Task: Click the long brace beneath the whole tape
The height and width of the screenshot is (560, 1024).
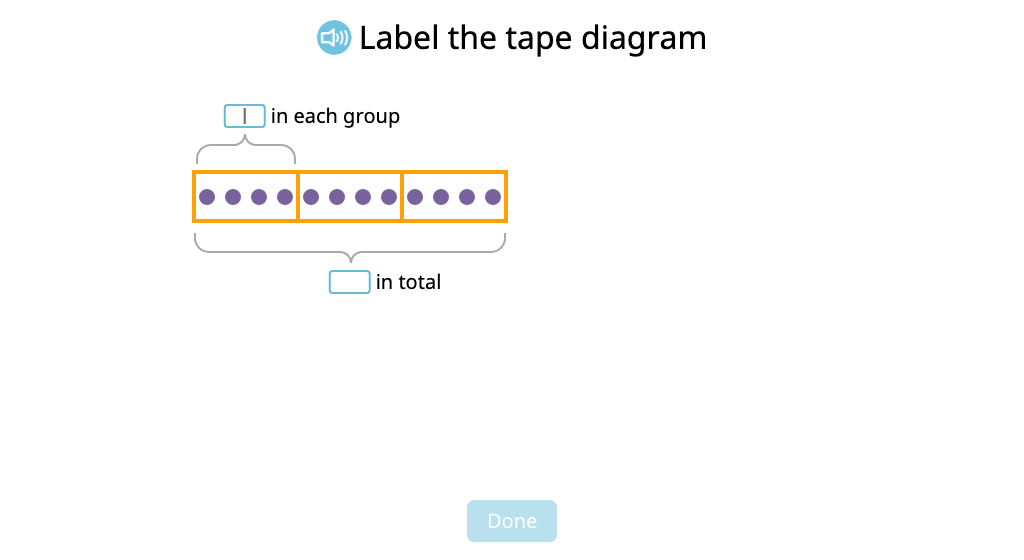Action: click(x=350, y=248)
